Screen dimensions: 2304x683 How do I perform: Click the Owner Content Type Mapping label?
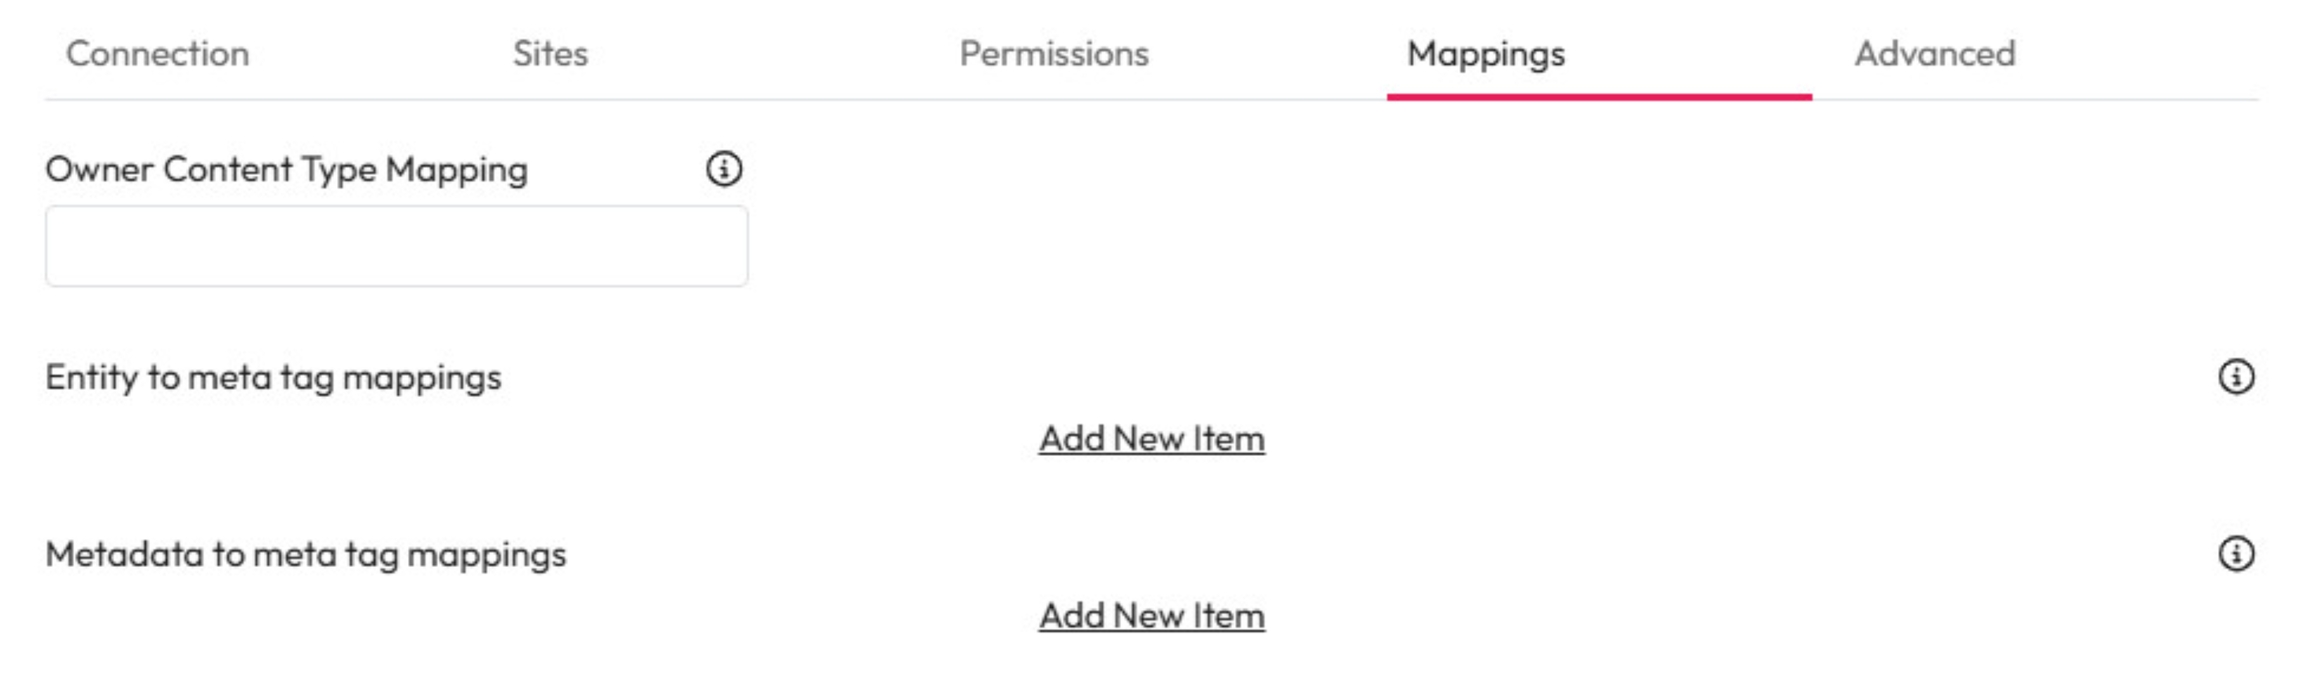click(x=286, y=170)
